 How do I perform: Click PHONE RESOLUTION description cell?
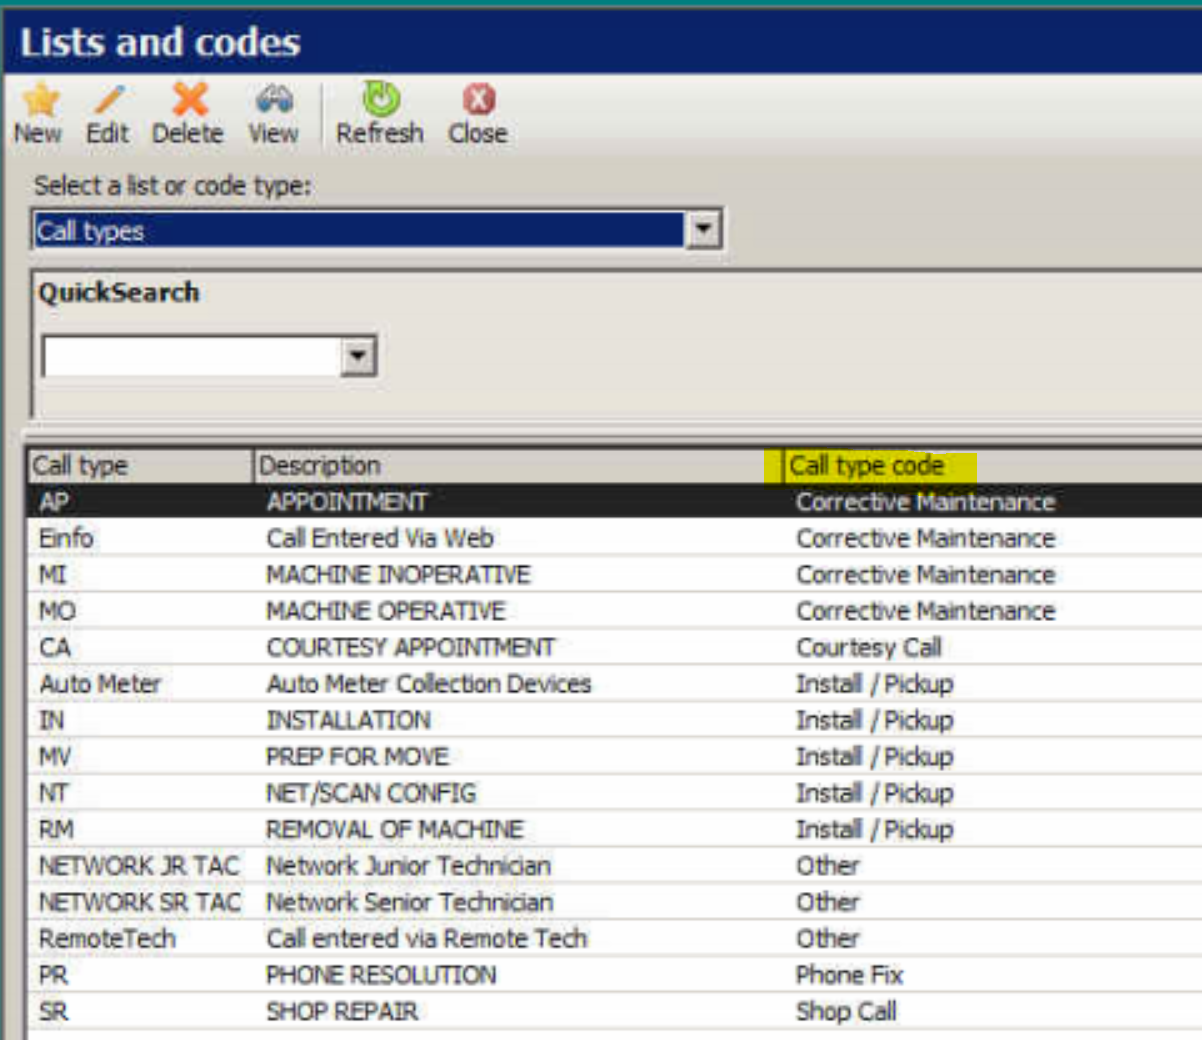pos(381,975)
